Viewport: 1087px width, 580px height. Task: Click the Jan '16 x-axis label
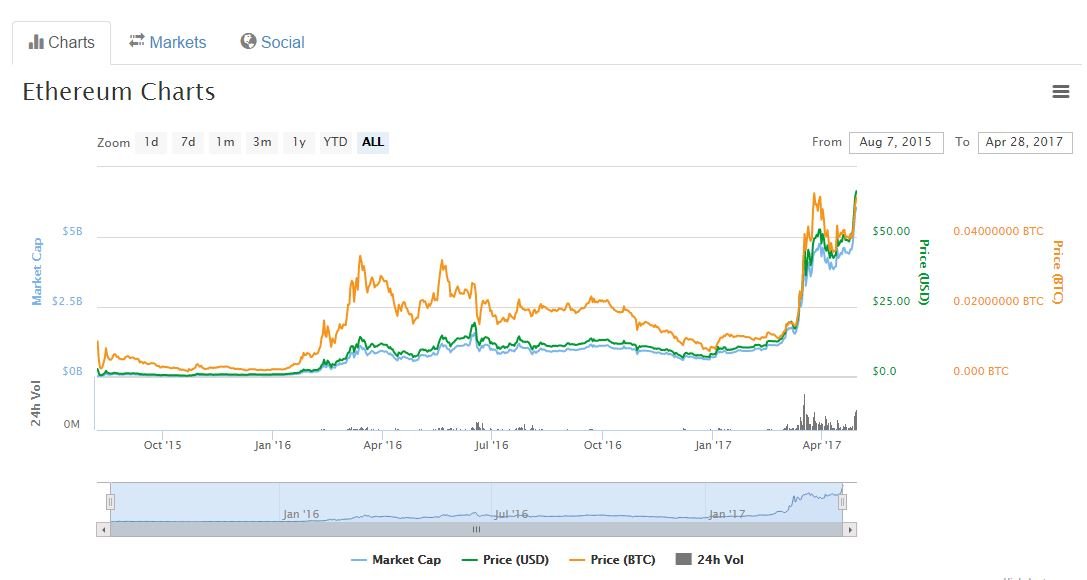coord(272,445)
